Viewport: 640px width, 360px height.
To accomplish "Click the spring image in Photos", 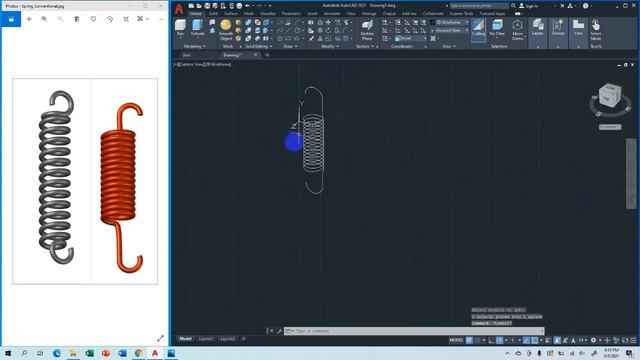I will pos(85,181).
